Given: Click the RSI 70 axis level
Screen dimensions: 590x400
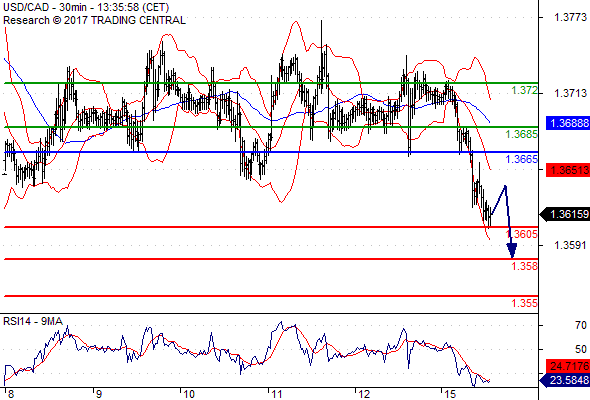Looking at the screenshot, I should tap(581, 325).
